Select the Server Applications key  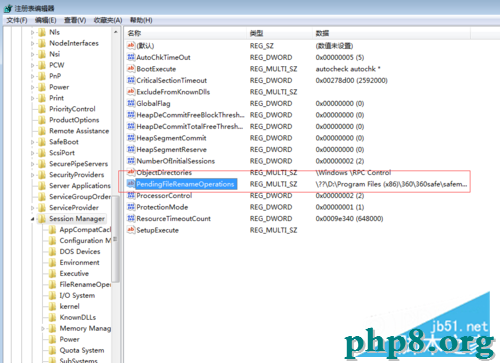tap(80, 186)
